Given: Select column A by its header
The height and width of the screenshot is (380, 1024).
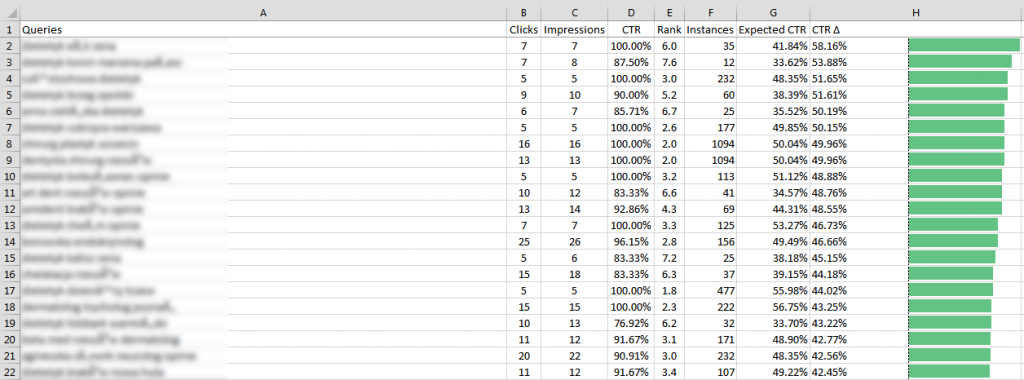Looking at the screenshot, I should click(x=263, y=12).
